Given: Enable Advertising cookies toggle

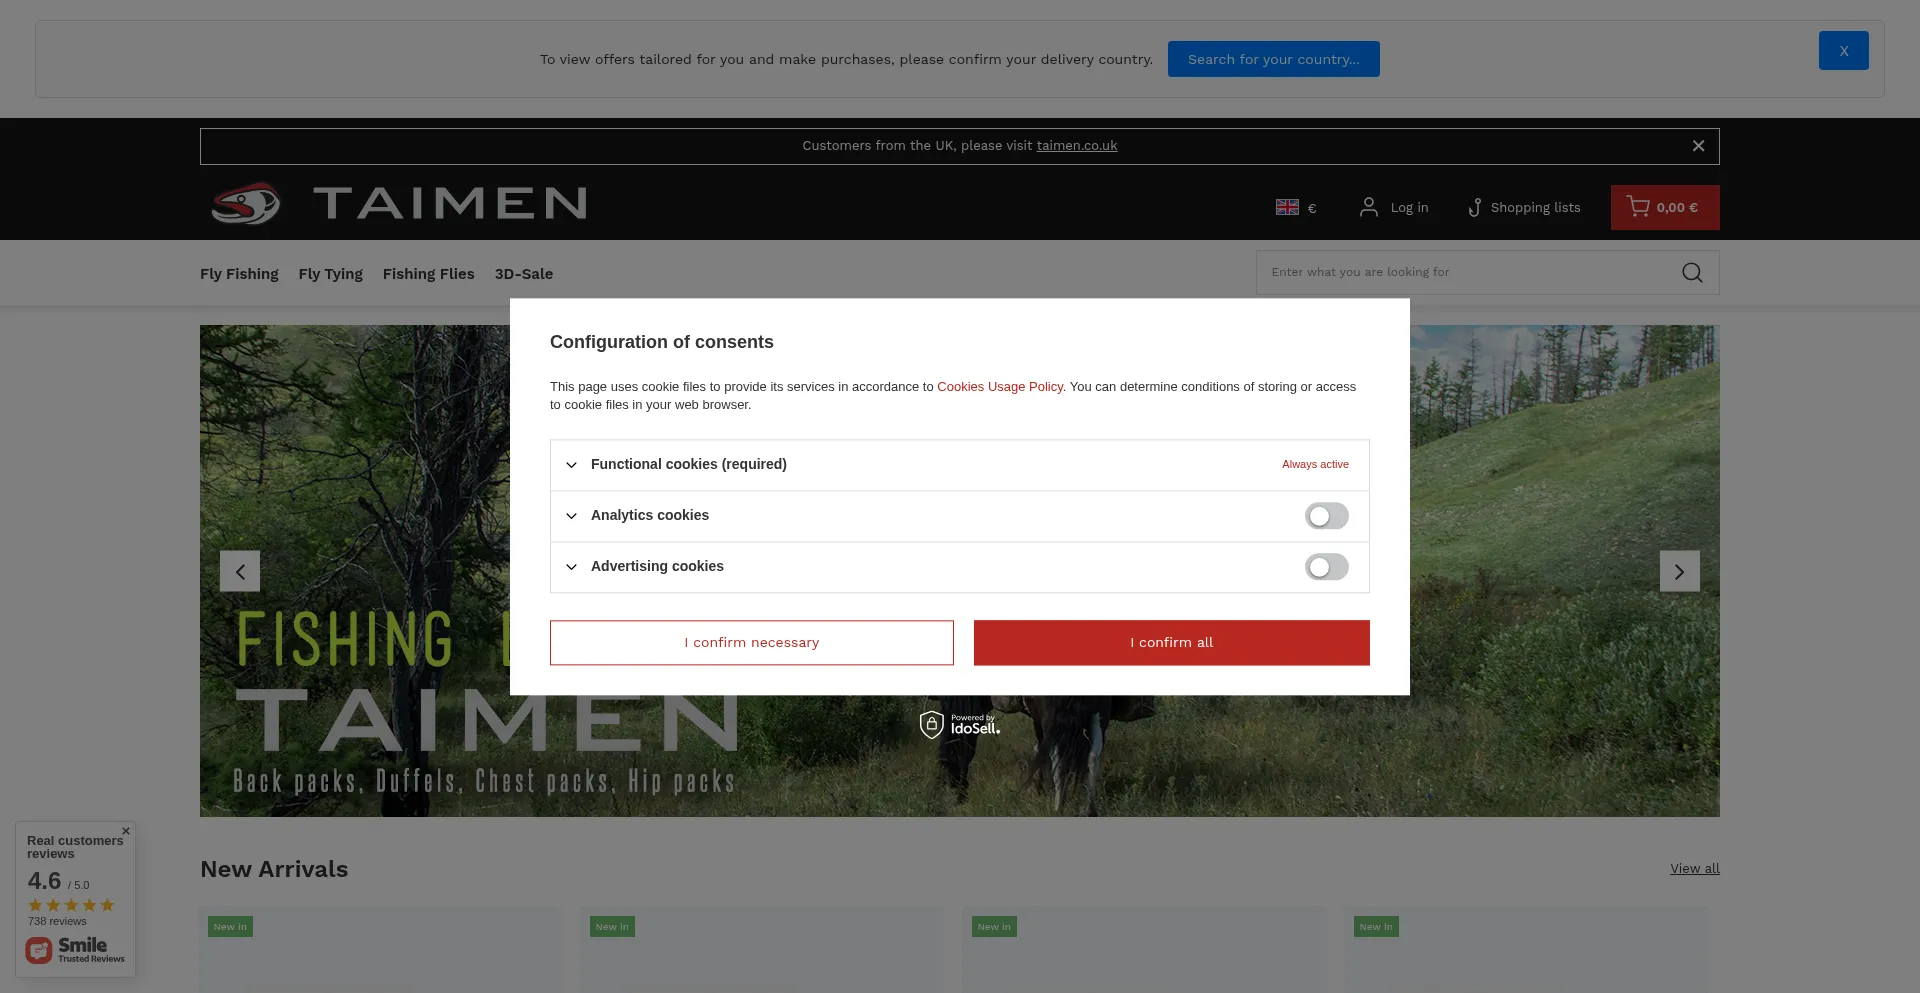Looking at the screenshot, I should point(1326,567).
